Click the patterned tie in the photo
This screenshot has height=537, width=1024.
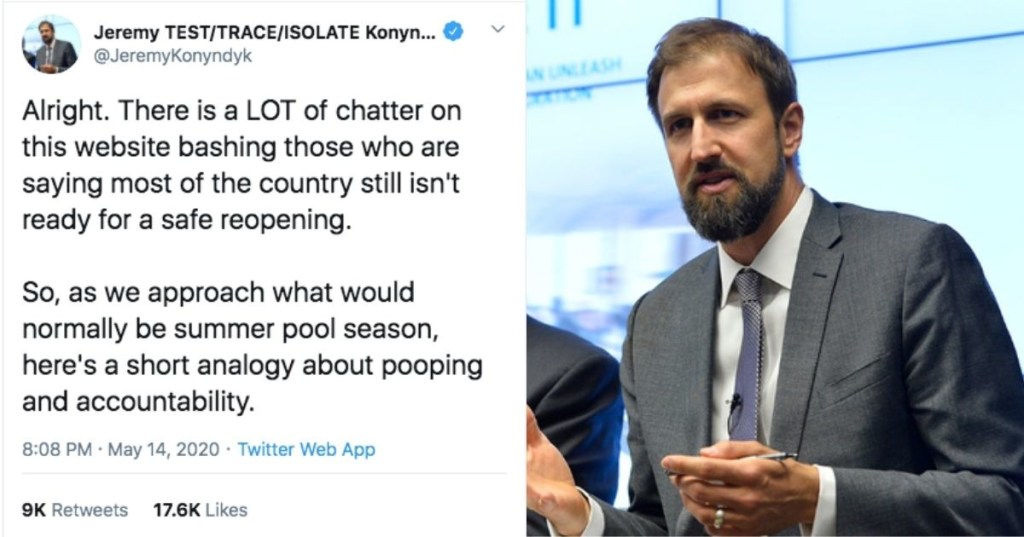749,340
